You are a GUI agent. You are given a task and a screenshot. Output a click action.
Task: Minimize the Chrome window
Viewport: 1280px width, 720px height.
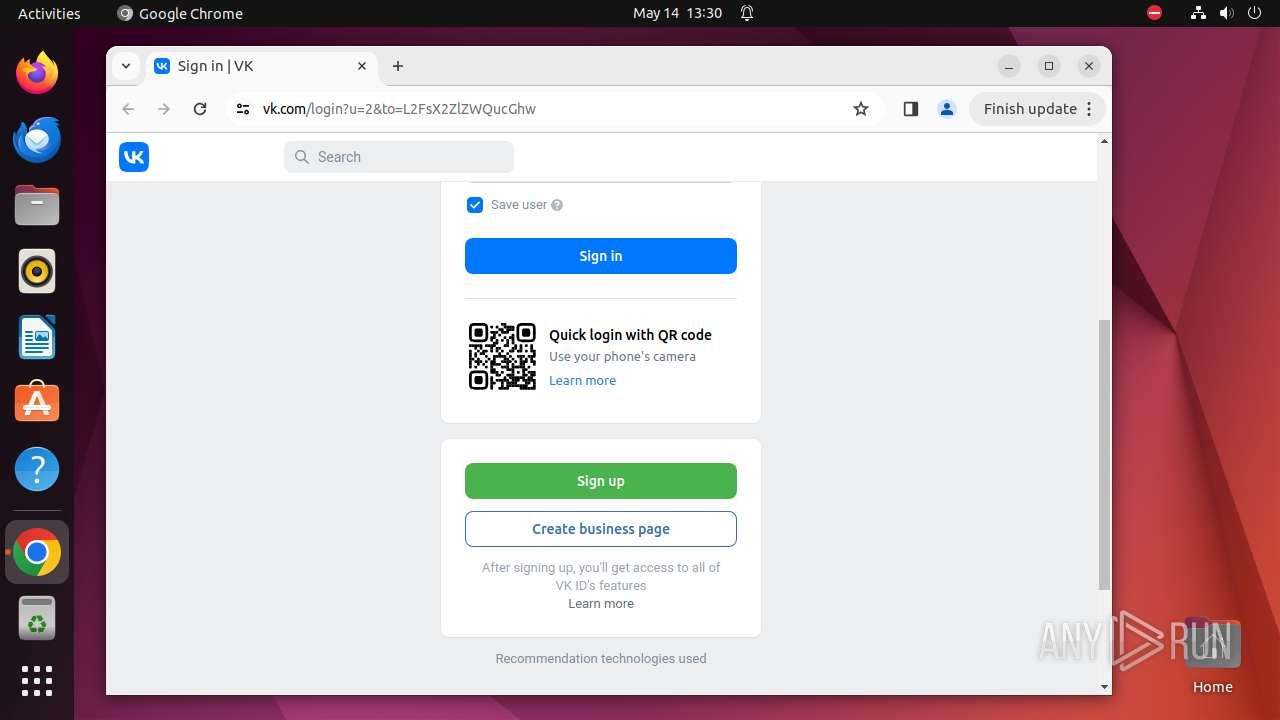coord(1009,66)
